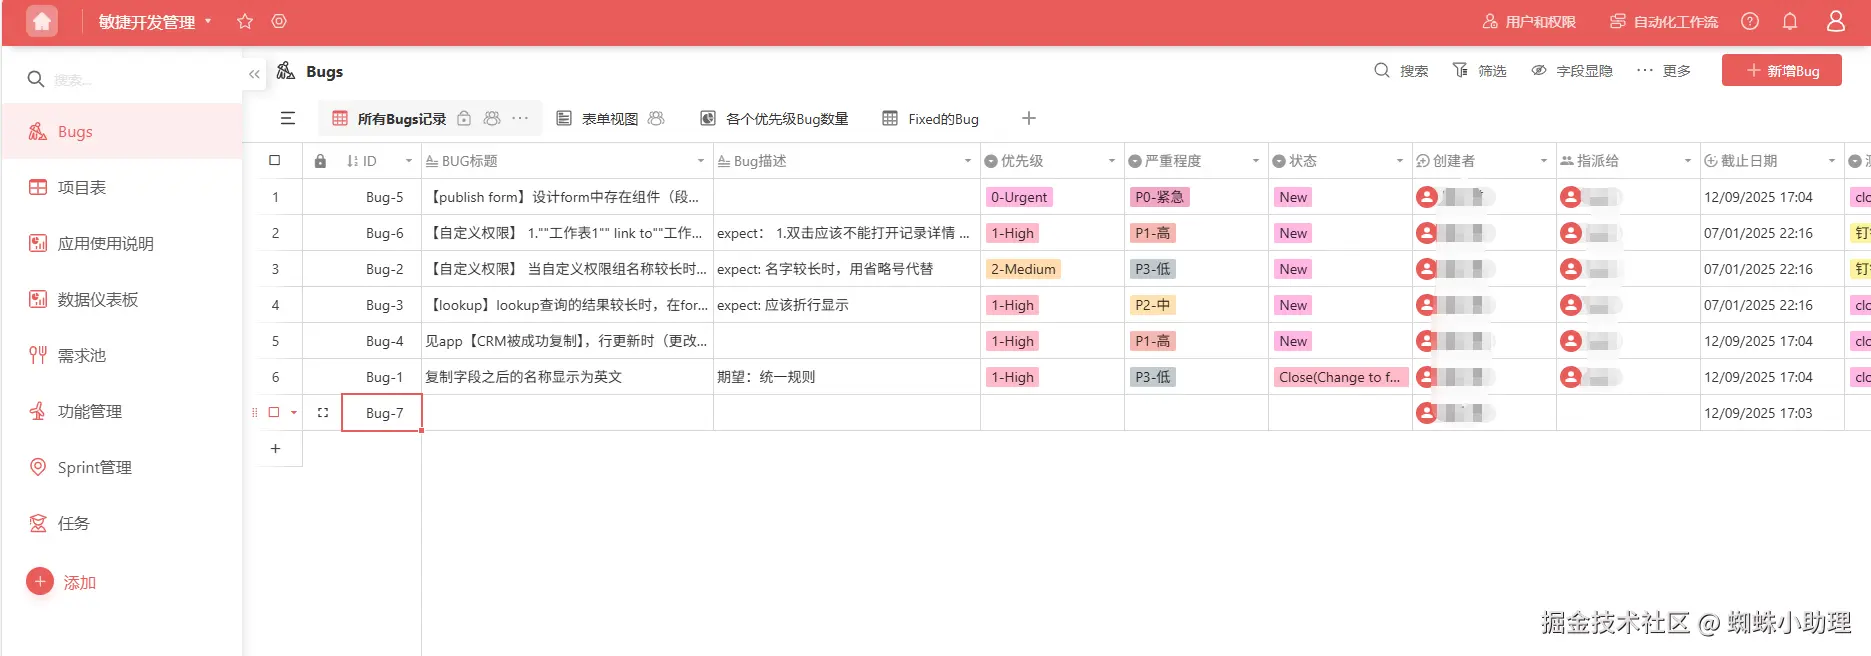Click 添加 button in sidebar
This screenshot has height=656, width=1871.
61,582
